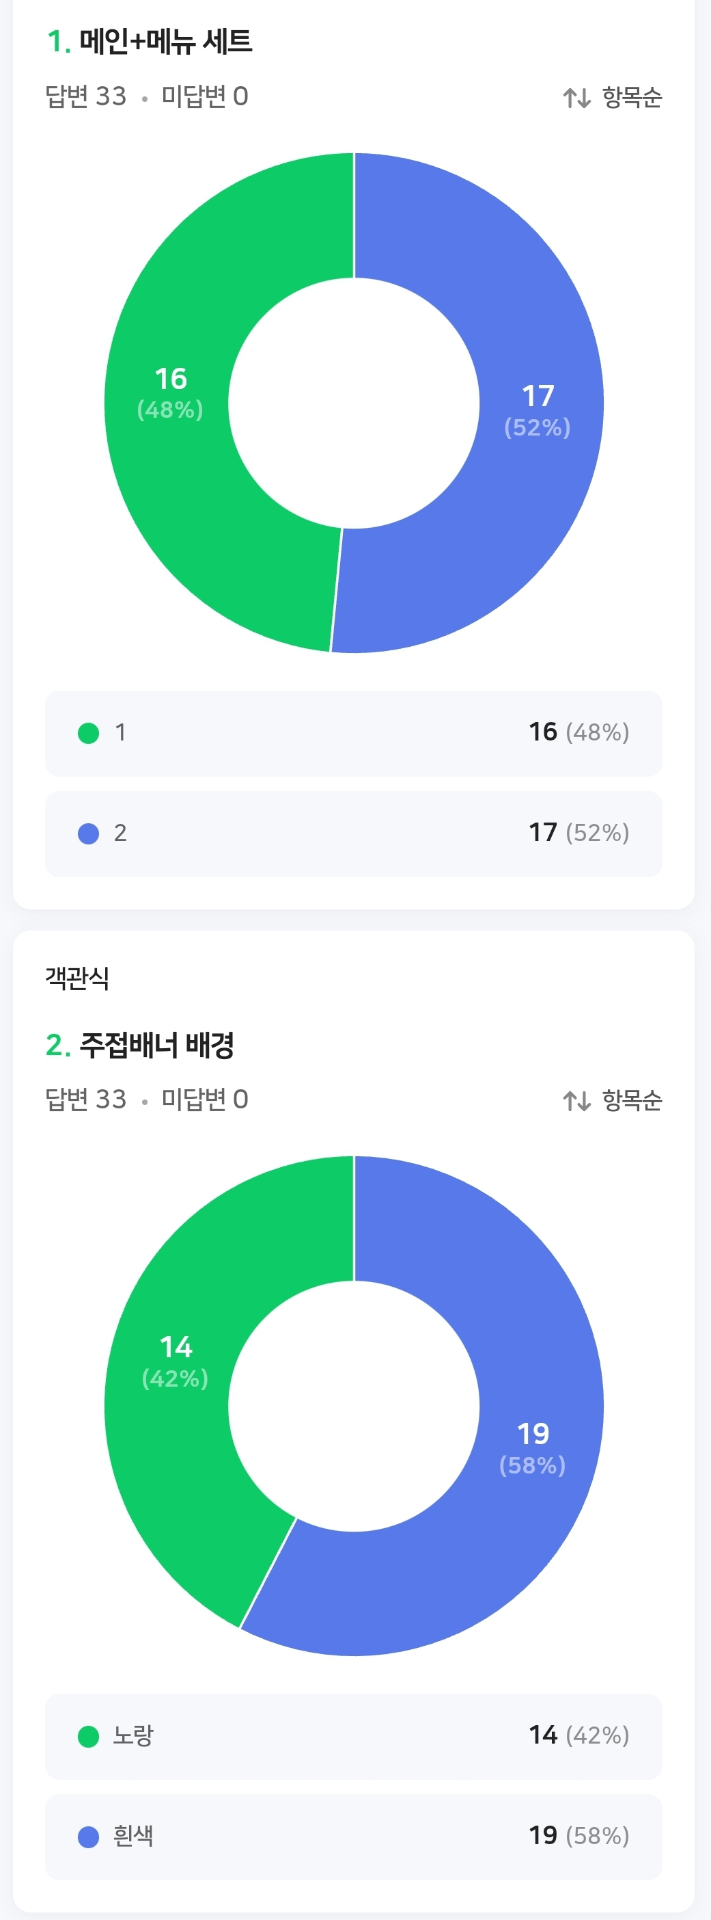Click the 객관식 question type label
This screenshot has width=711, height=1920.
click(77, 978)
